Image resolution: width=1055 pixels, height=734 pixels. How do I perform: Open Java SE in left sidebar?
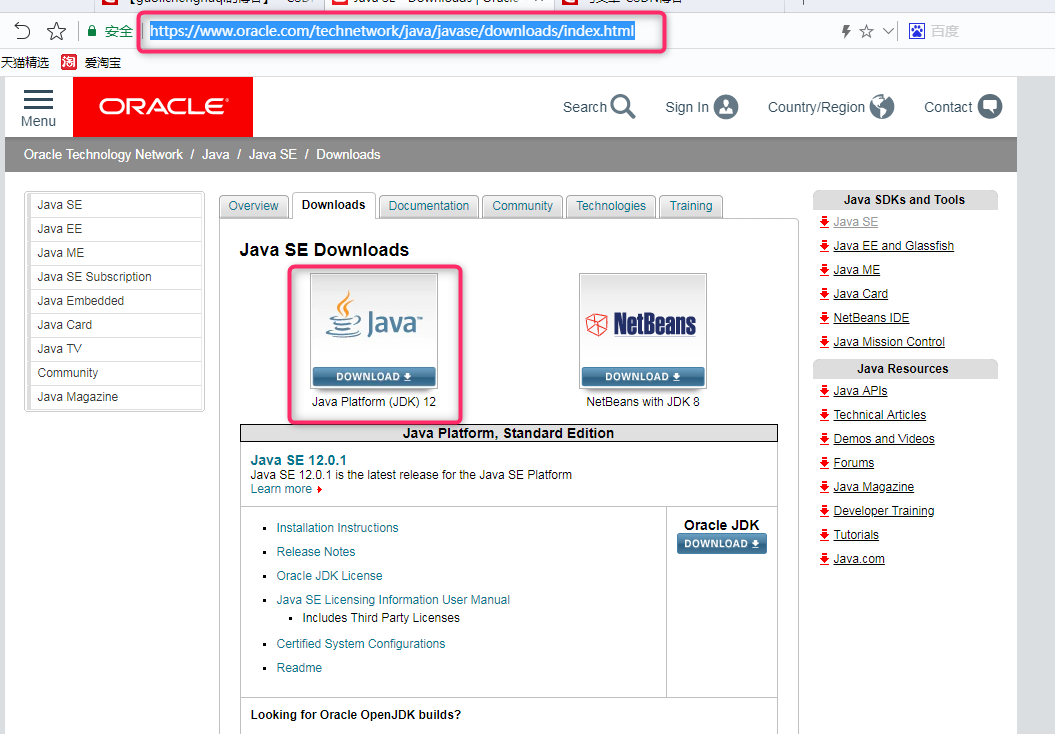116,205
